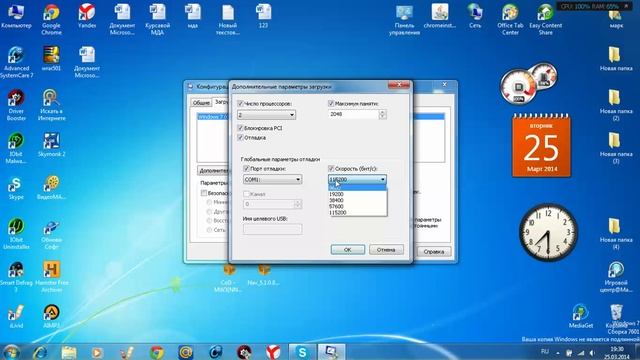Open the Skymonk 2 desktop icon
Screen dimensions: 640x360
click(x=51, y=145)
